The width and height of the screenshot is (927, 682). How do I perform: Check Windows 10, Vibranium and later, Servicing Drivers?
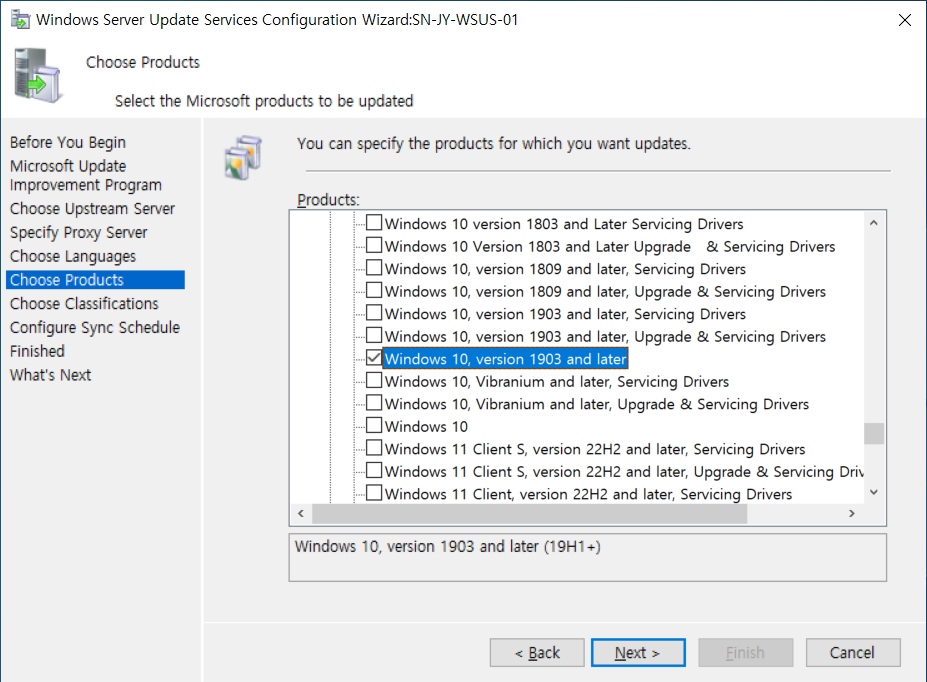pos(374,381)
